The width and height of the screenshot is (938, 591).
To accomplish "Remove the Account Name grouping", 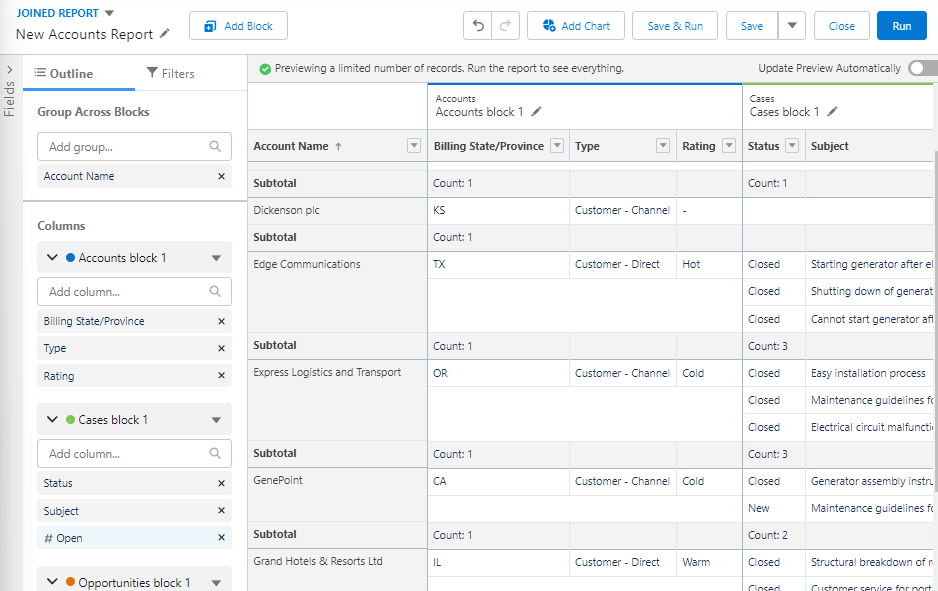I will pyautogui.click(x=221, y=176).
